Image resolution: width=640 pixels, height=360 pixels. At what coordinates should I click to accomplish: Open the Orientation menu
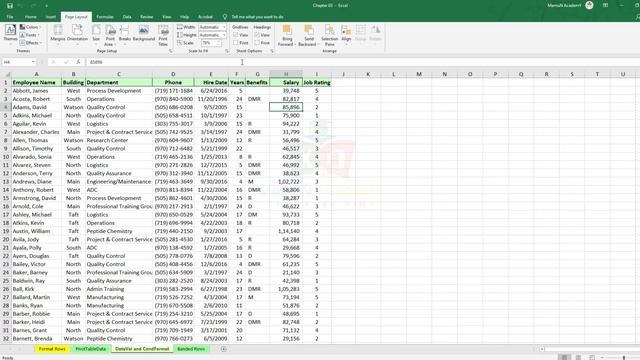[77, 34]
